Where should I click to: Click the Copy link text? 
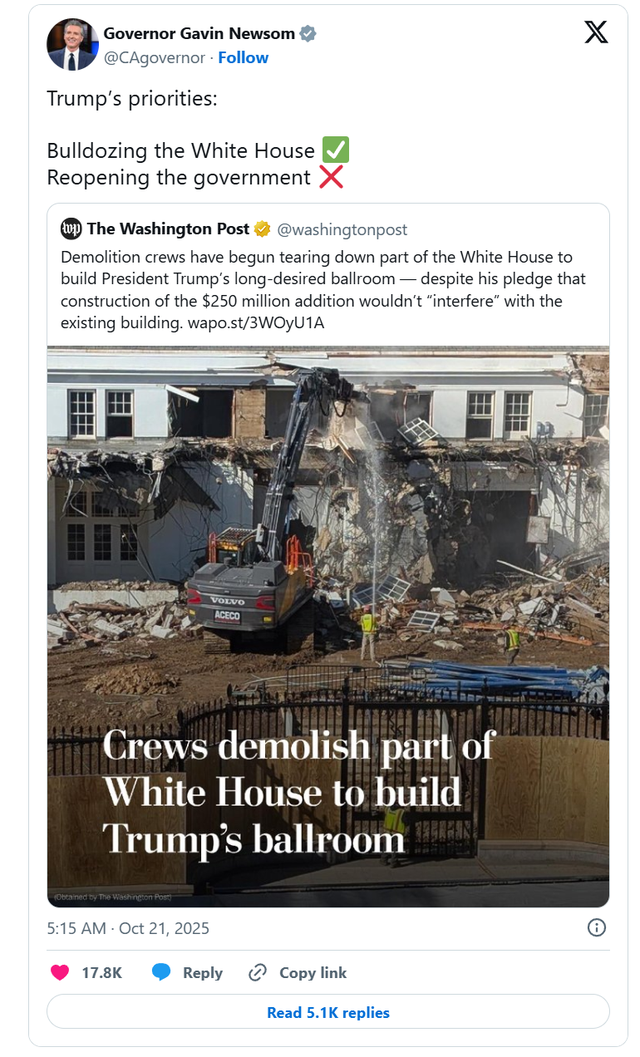pyautogui.click(x=313, y=973)
